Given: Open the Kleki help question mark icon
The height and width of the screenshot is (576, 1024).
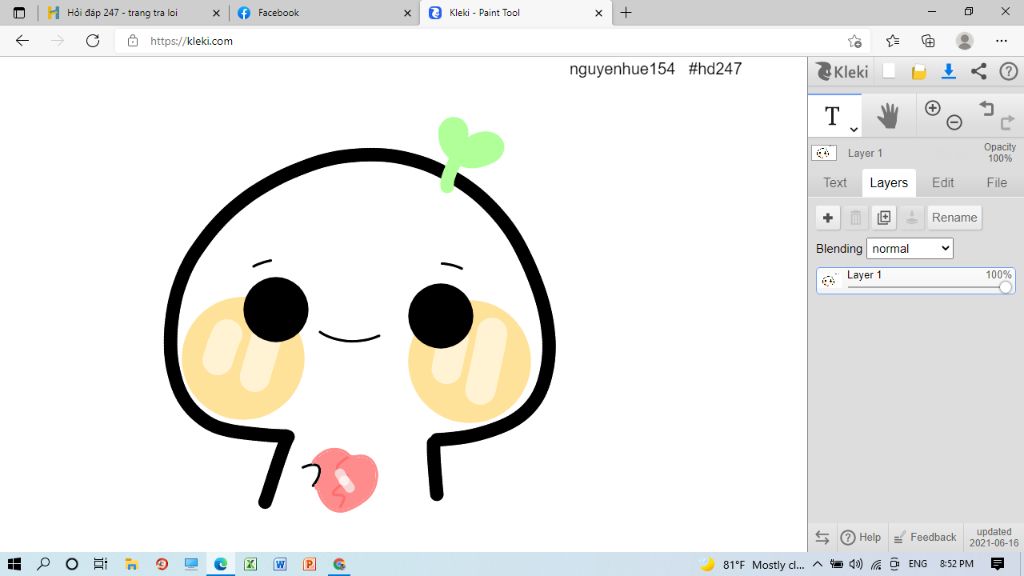Looking at the screenshot, I should tap(1008, 71).
